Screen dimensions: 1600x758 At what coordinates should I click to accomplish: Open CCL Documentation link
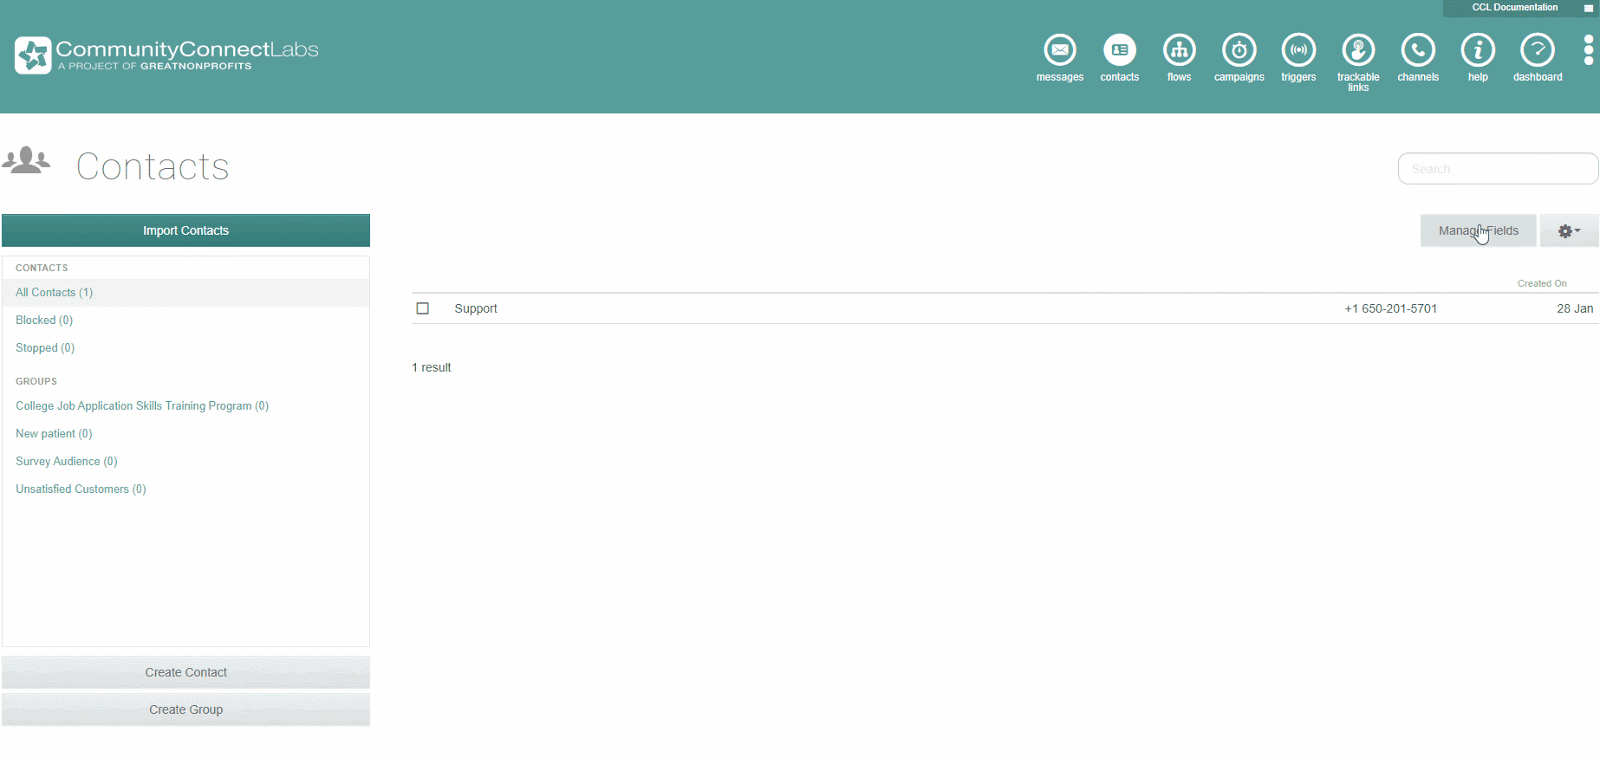click(x=1514, y=7)
